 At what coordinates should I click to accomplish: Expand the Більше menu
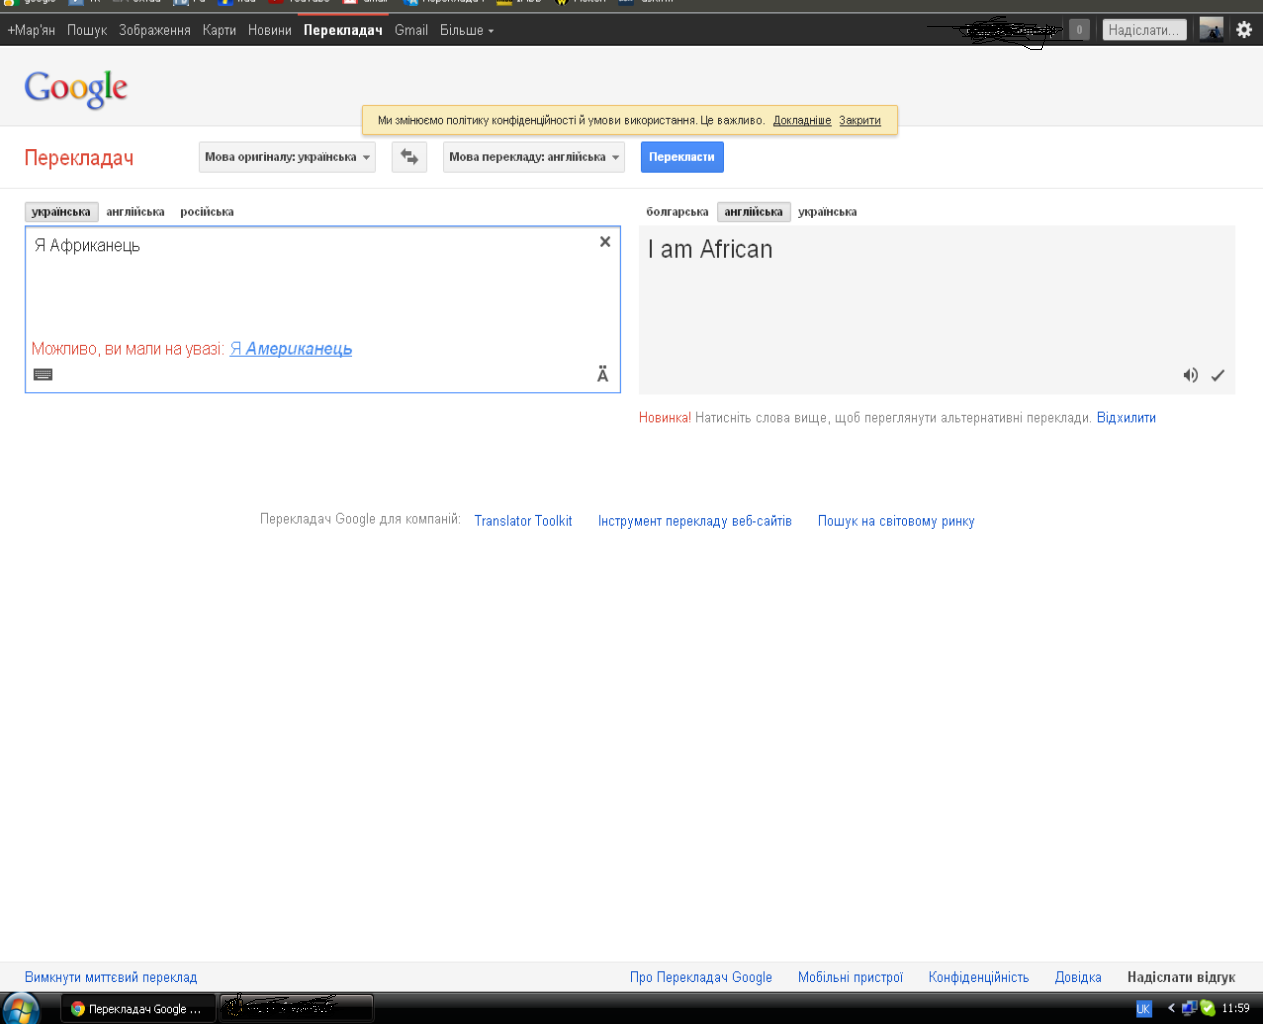click(467, 30)
